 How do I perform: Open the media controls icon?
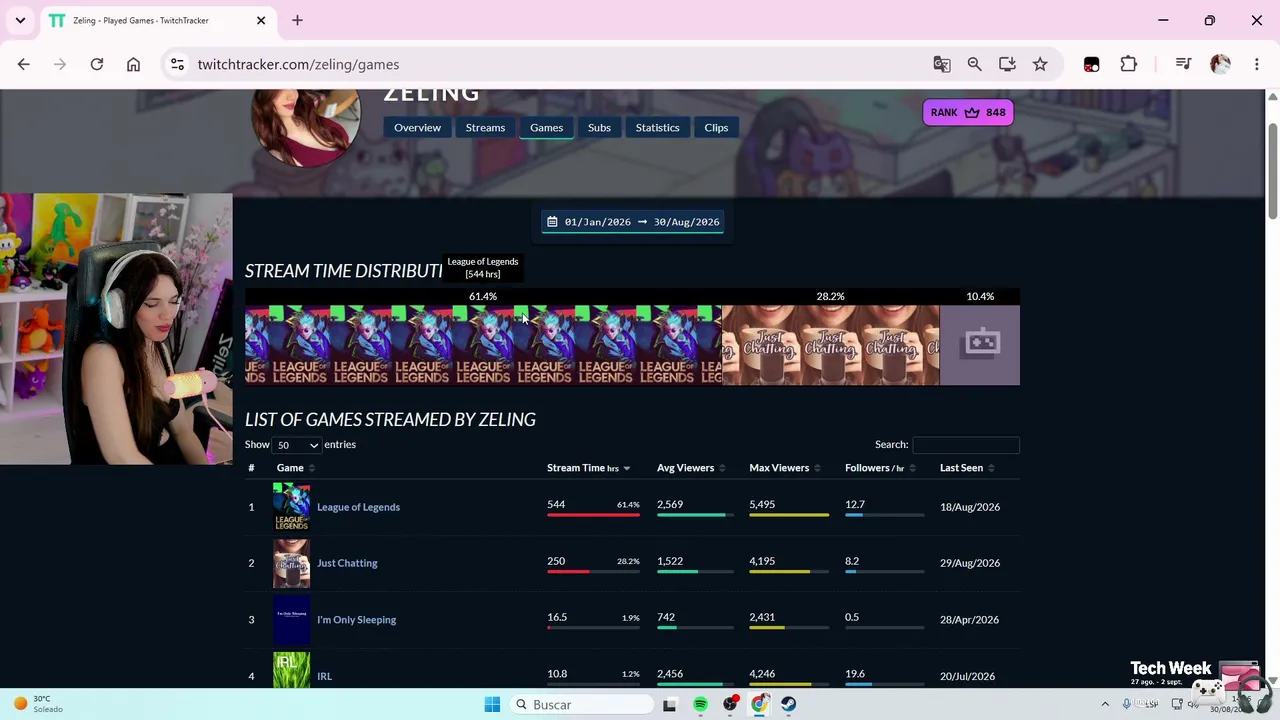[1183, 64]
